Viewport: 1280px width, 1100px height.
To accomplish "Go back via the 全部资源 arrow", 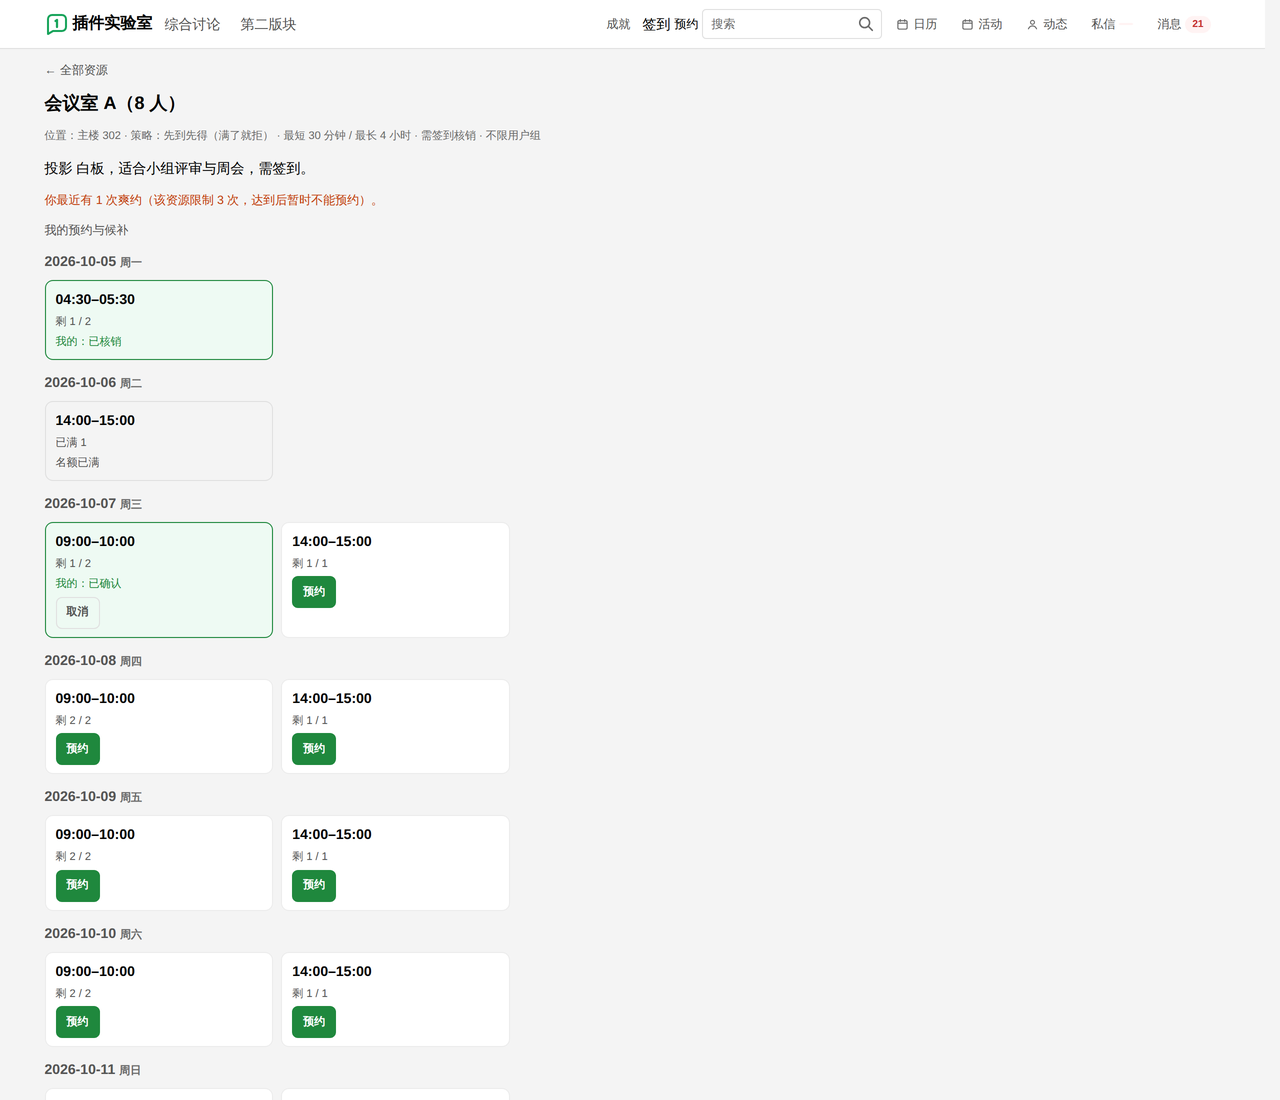I will click(x=76, y=70).
